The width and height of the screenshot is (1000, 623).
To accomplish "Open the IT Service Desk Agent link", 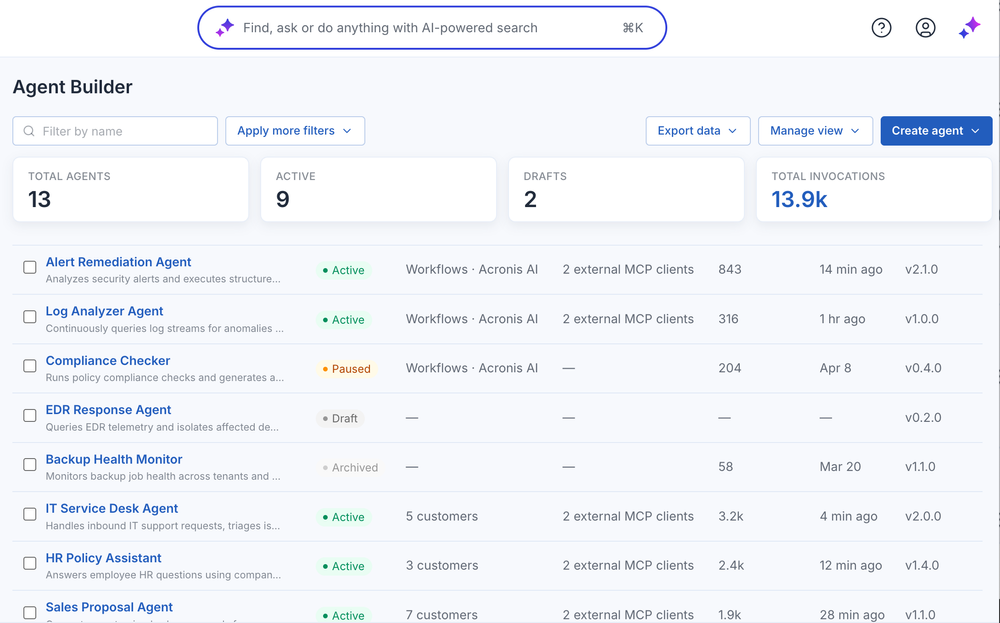I will click(112, 508).
